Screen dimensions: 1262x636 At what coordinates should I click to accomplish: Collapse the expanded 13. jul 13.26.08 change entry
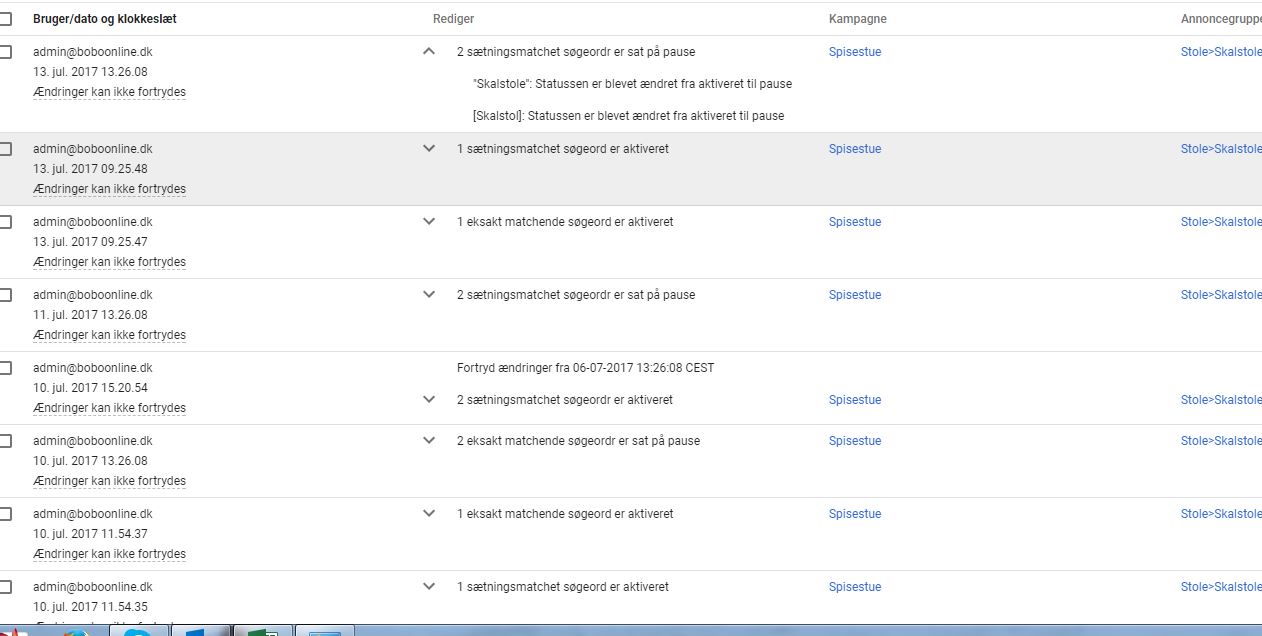click(429, 51)
